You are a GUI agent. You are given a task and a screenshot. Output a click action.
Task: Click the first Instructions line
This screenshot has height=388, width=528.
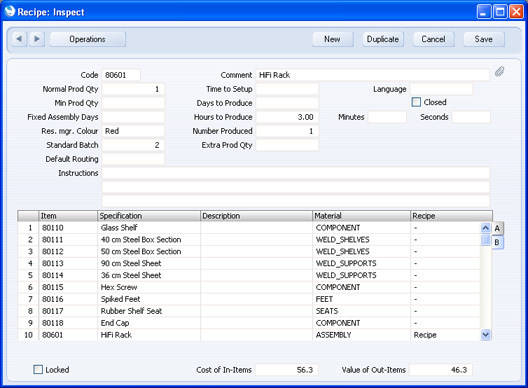pyautogui.click(x=296, y=173)
